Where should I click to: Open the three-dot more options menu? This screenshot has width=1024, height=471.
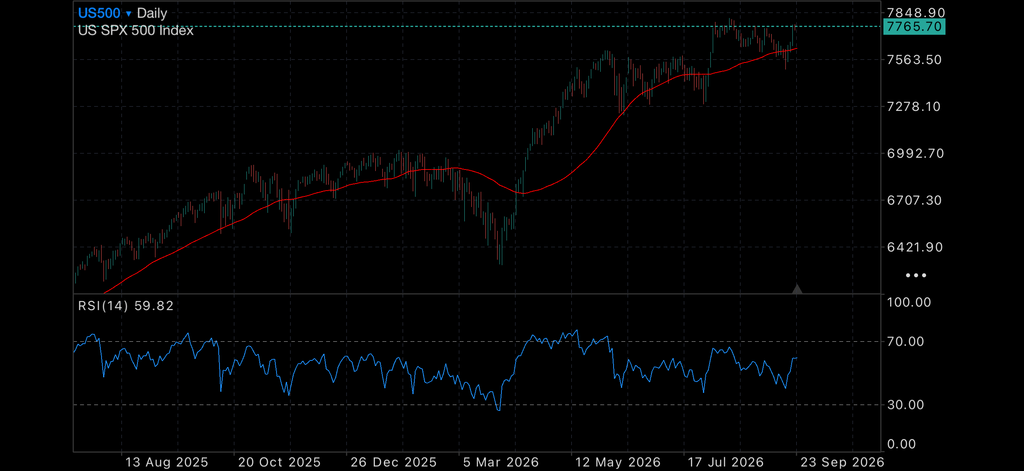coord(916,276)
